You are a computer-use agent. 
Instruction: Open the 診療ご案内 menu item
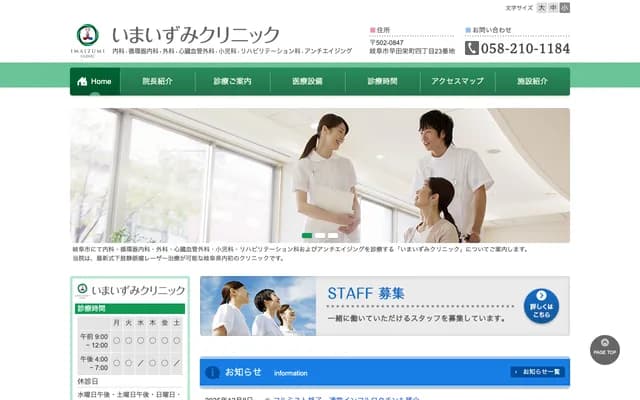tap(233, 81)
